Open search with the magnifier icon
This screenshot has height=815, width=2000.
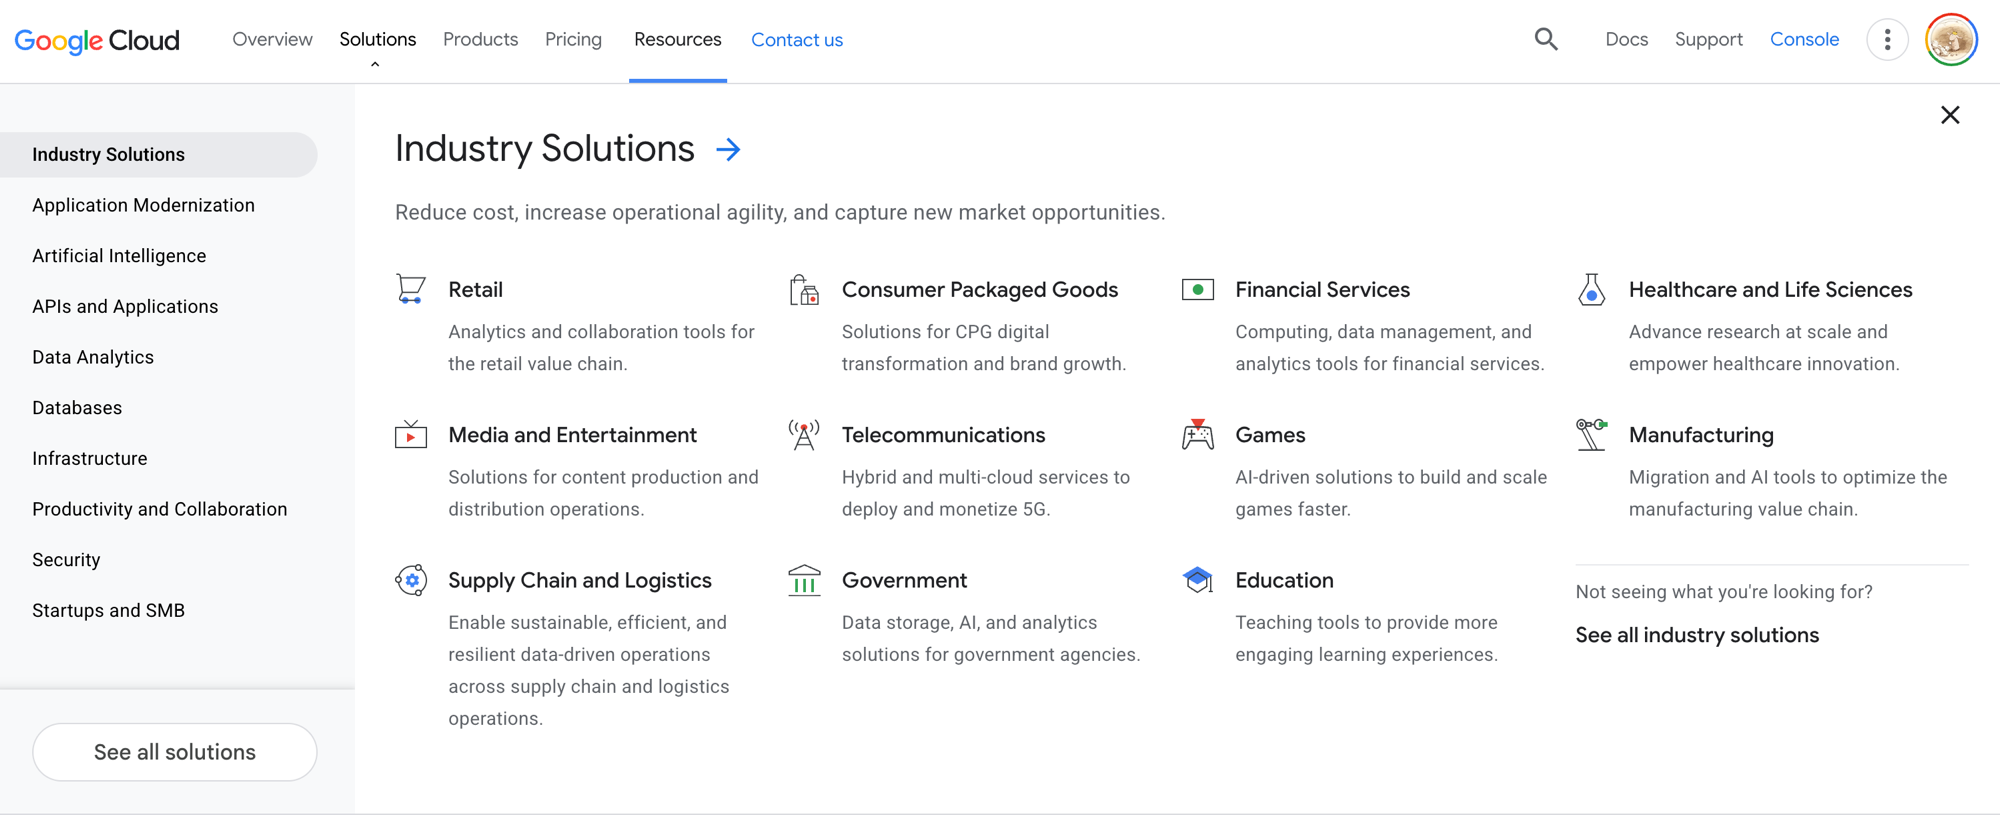click(1546, 39)
